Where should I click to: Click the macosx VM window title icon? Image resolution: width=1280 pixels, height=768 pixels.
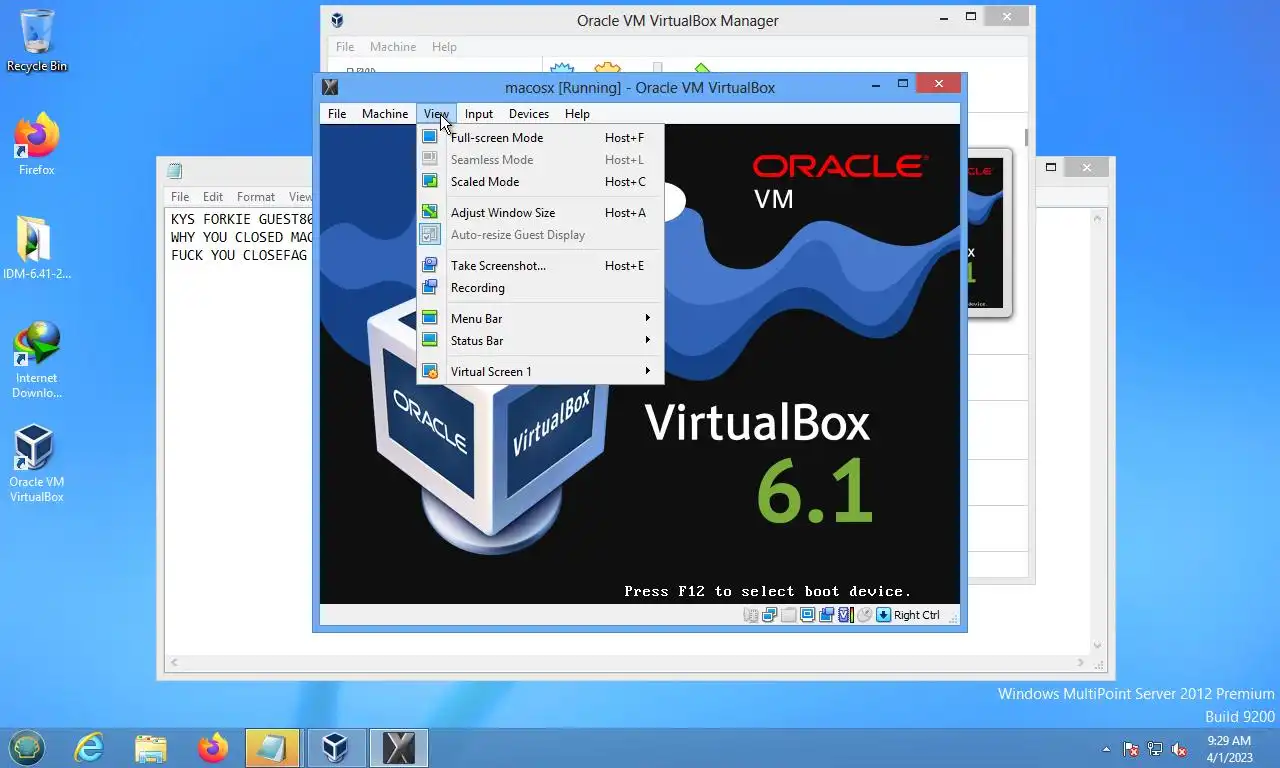click(x=330, y=87)
